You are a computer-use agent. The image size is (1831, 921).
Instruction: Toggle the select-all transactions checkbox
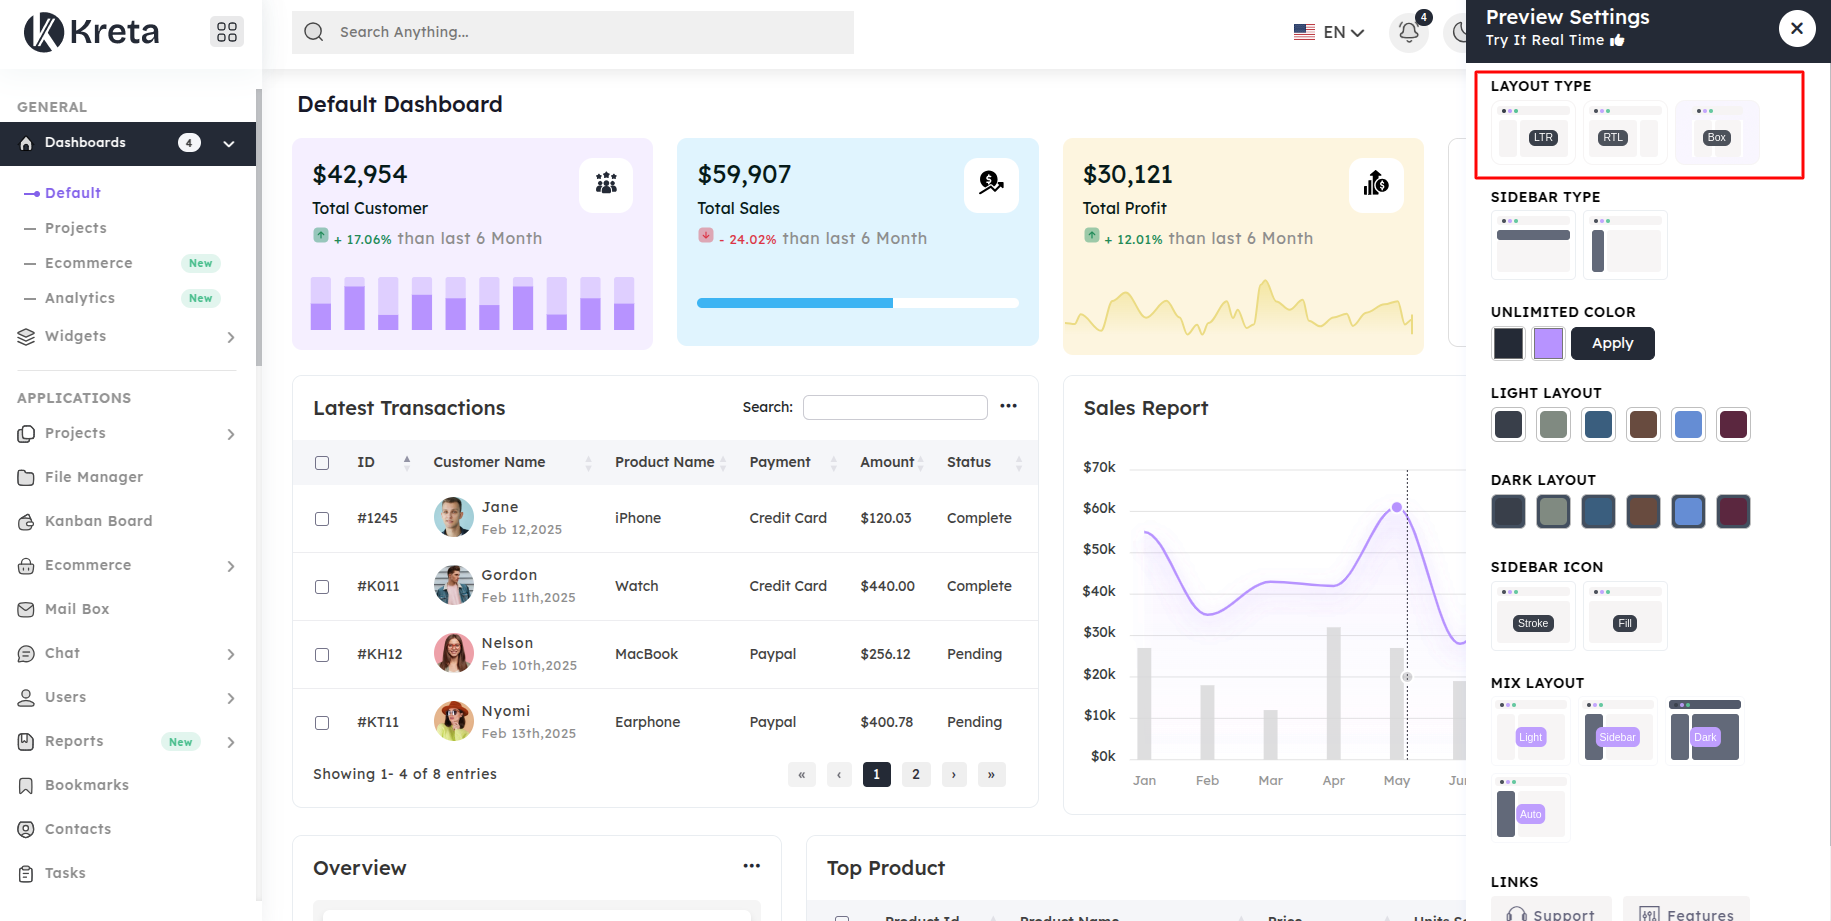322,463
